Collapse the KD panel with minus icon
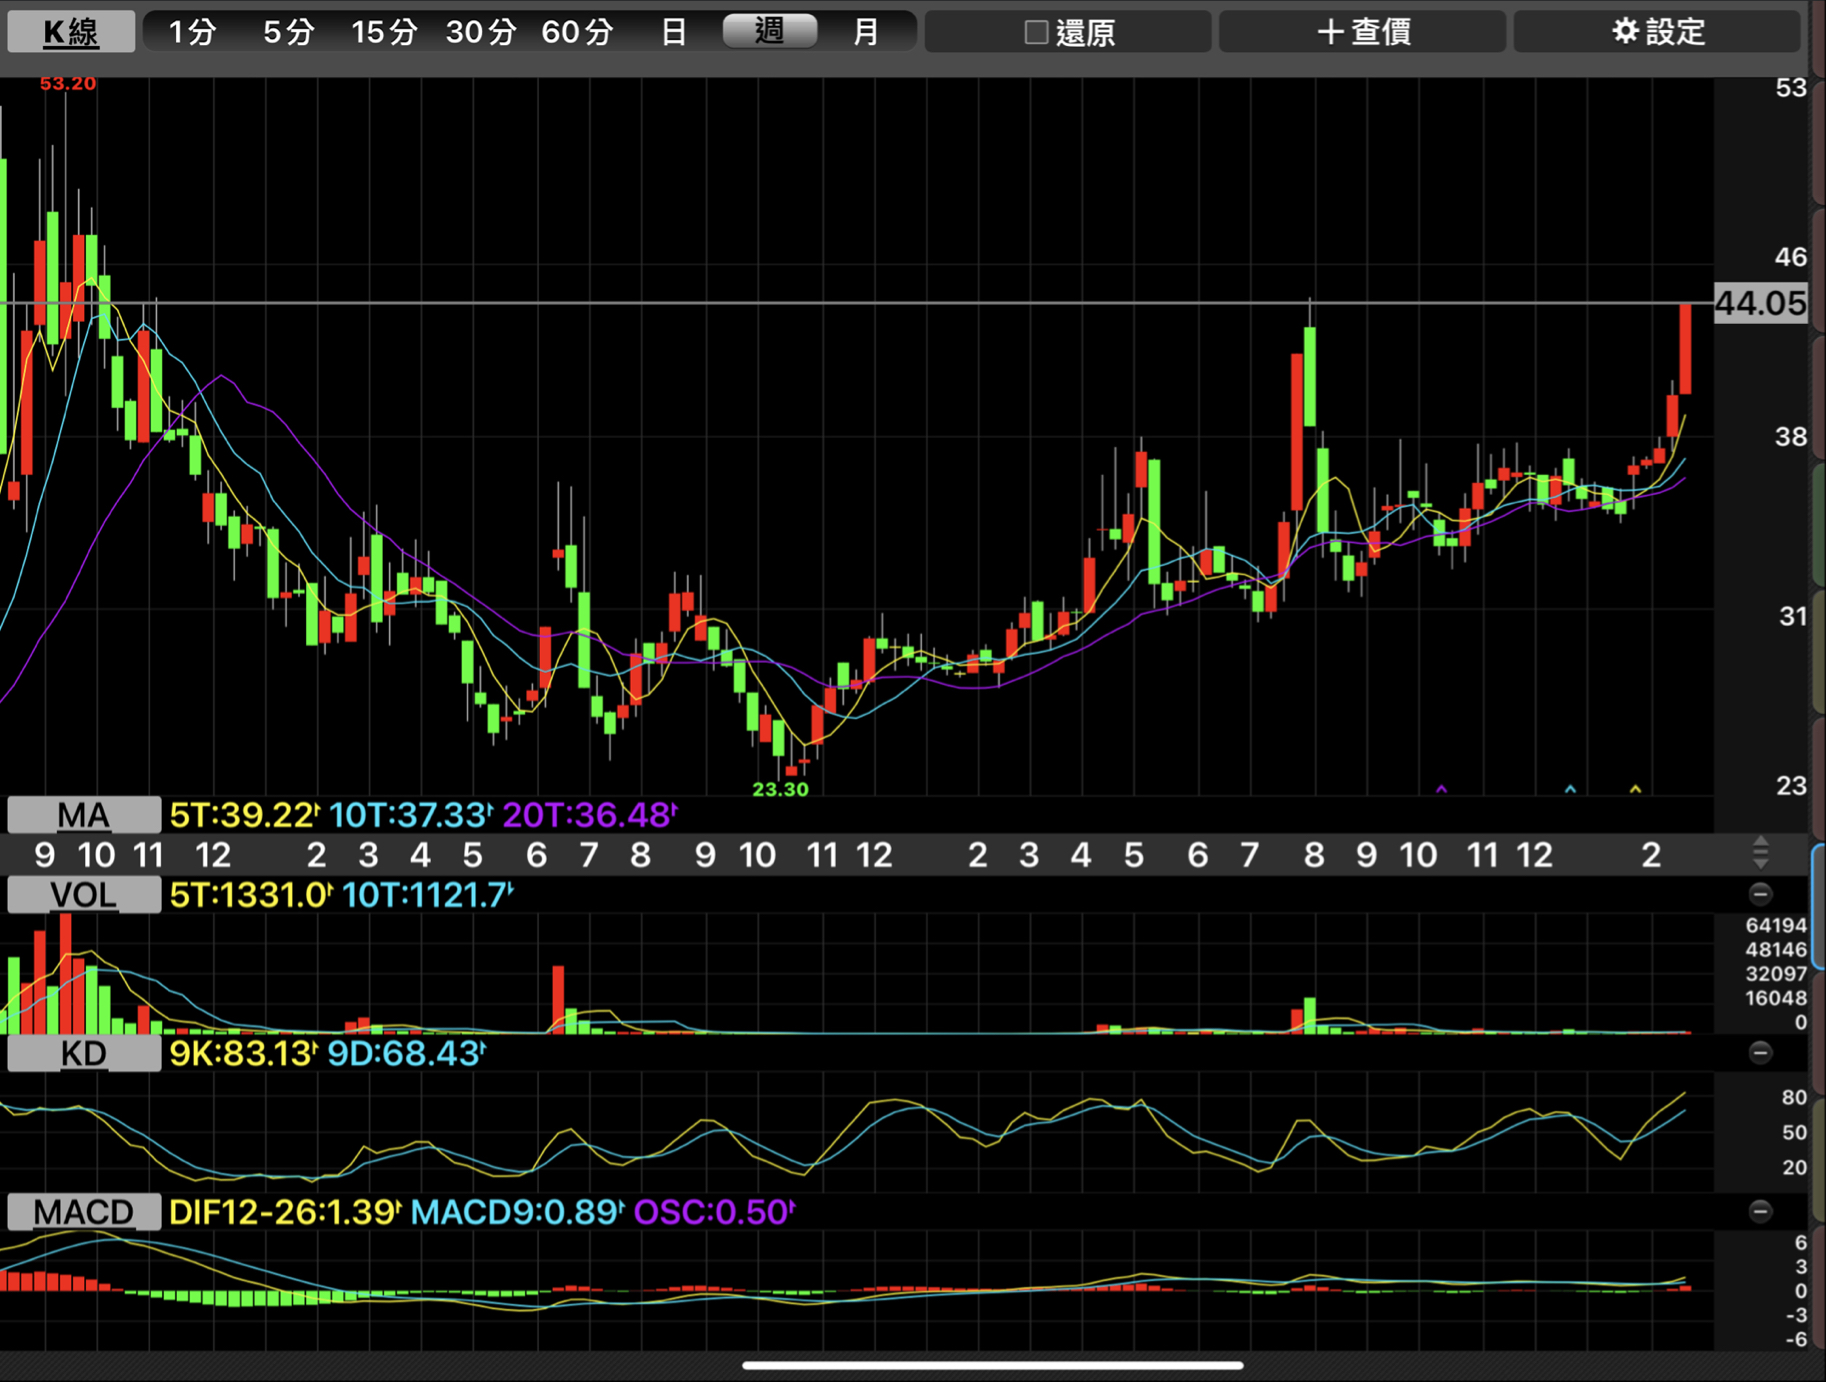Screen dimensions: 1826x1382 (x=1760, y=1052)
